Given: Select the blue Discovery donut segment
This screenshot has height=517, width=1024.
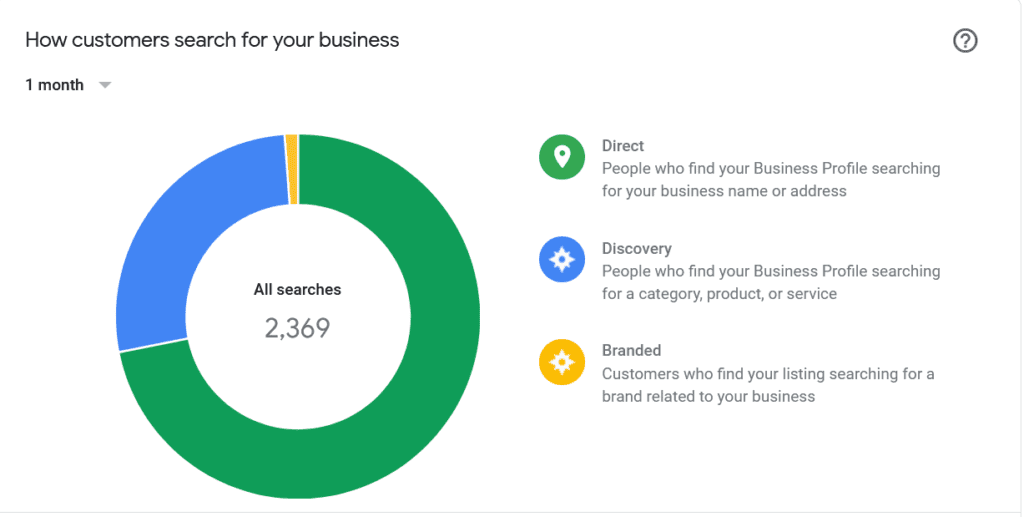Looking at the screenshot, I should pos(170,260).
